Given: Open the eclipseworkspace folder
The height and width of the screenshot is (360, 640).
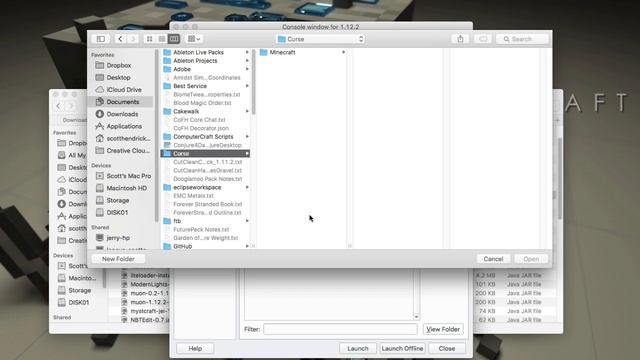Looking at the screenshot, I should pyautogui.click(x=197, y=187).
